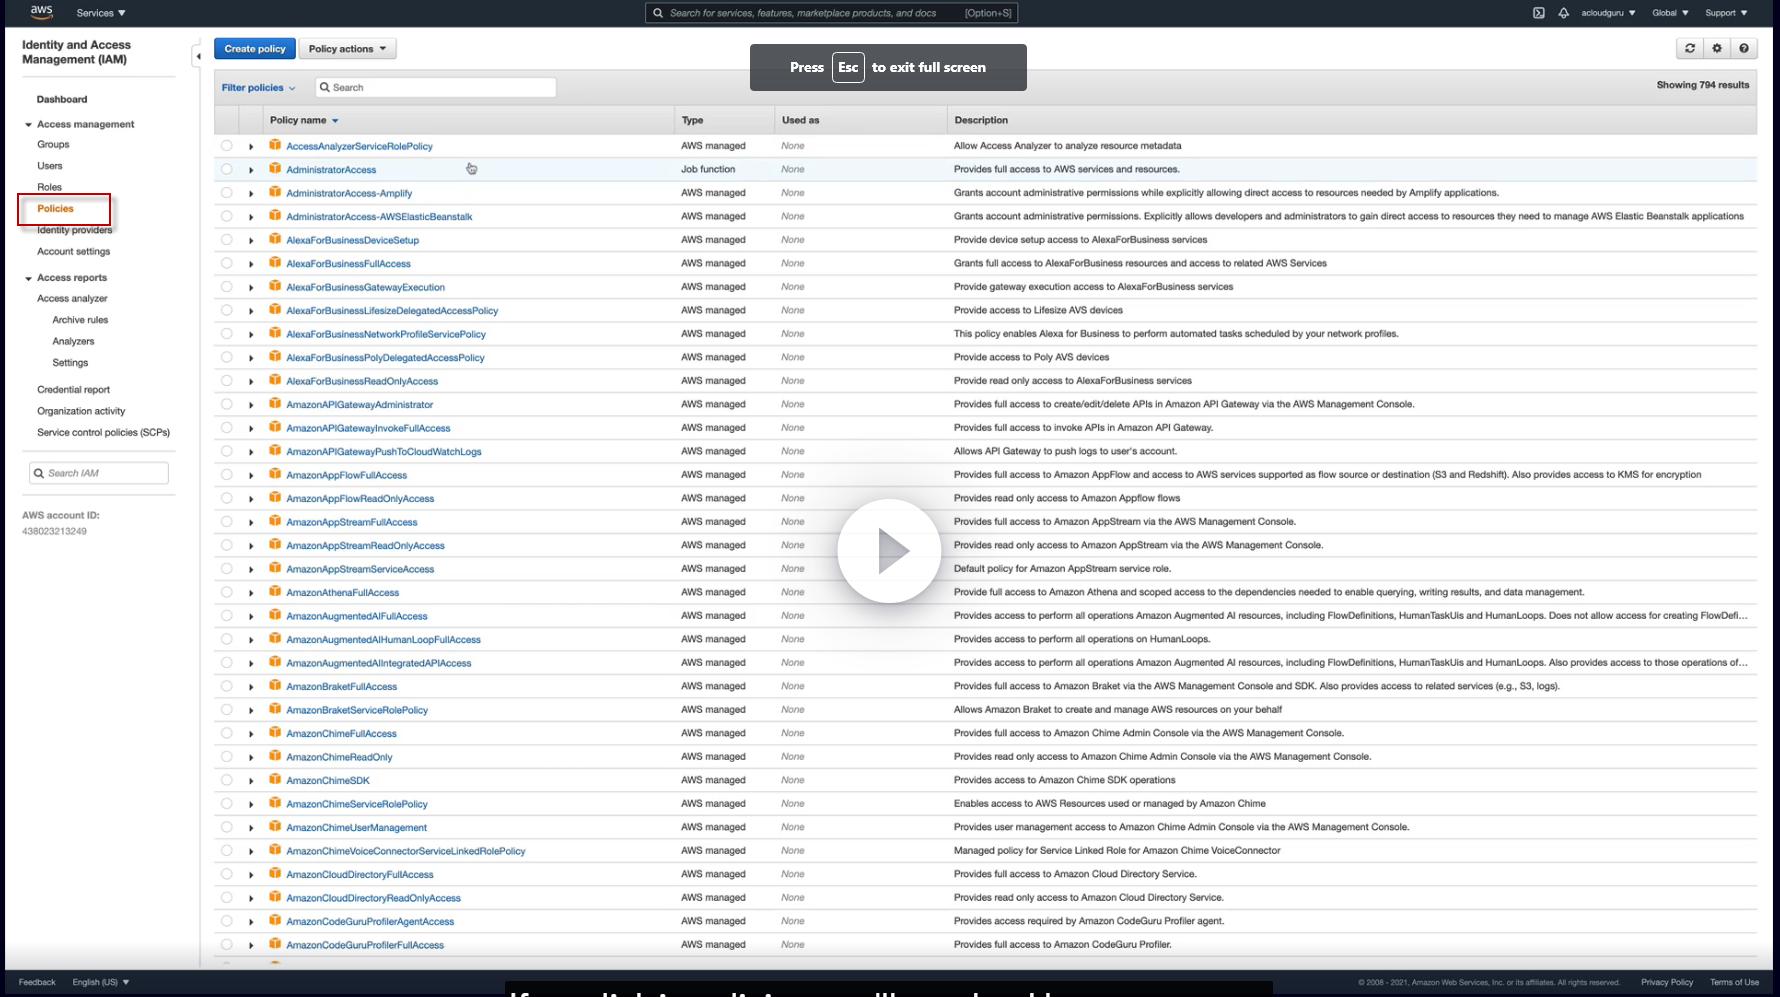Click the policy icon beside AlexaForBusinessDeviceSetup
Screen dimensions: 1780x997
click(275, 240)
